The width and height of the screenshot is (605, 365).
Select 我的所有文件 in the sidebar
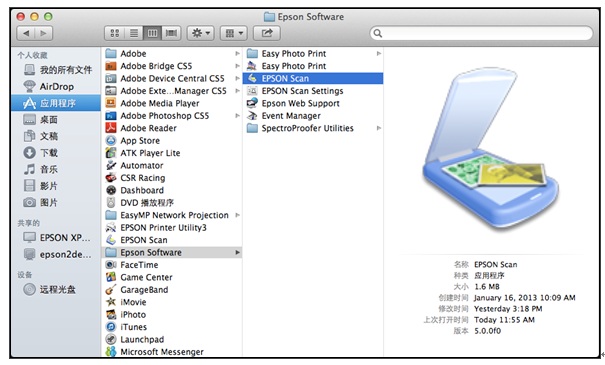tap(56, 70)
